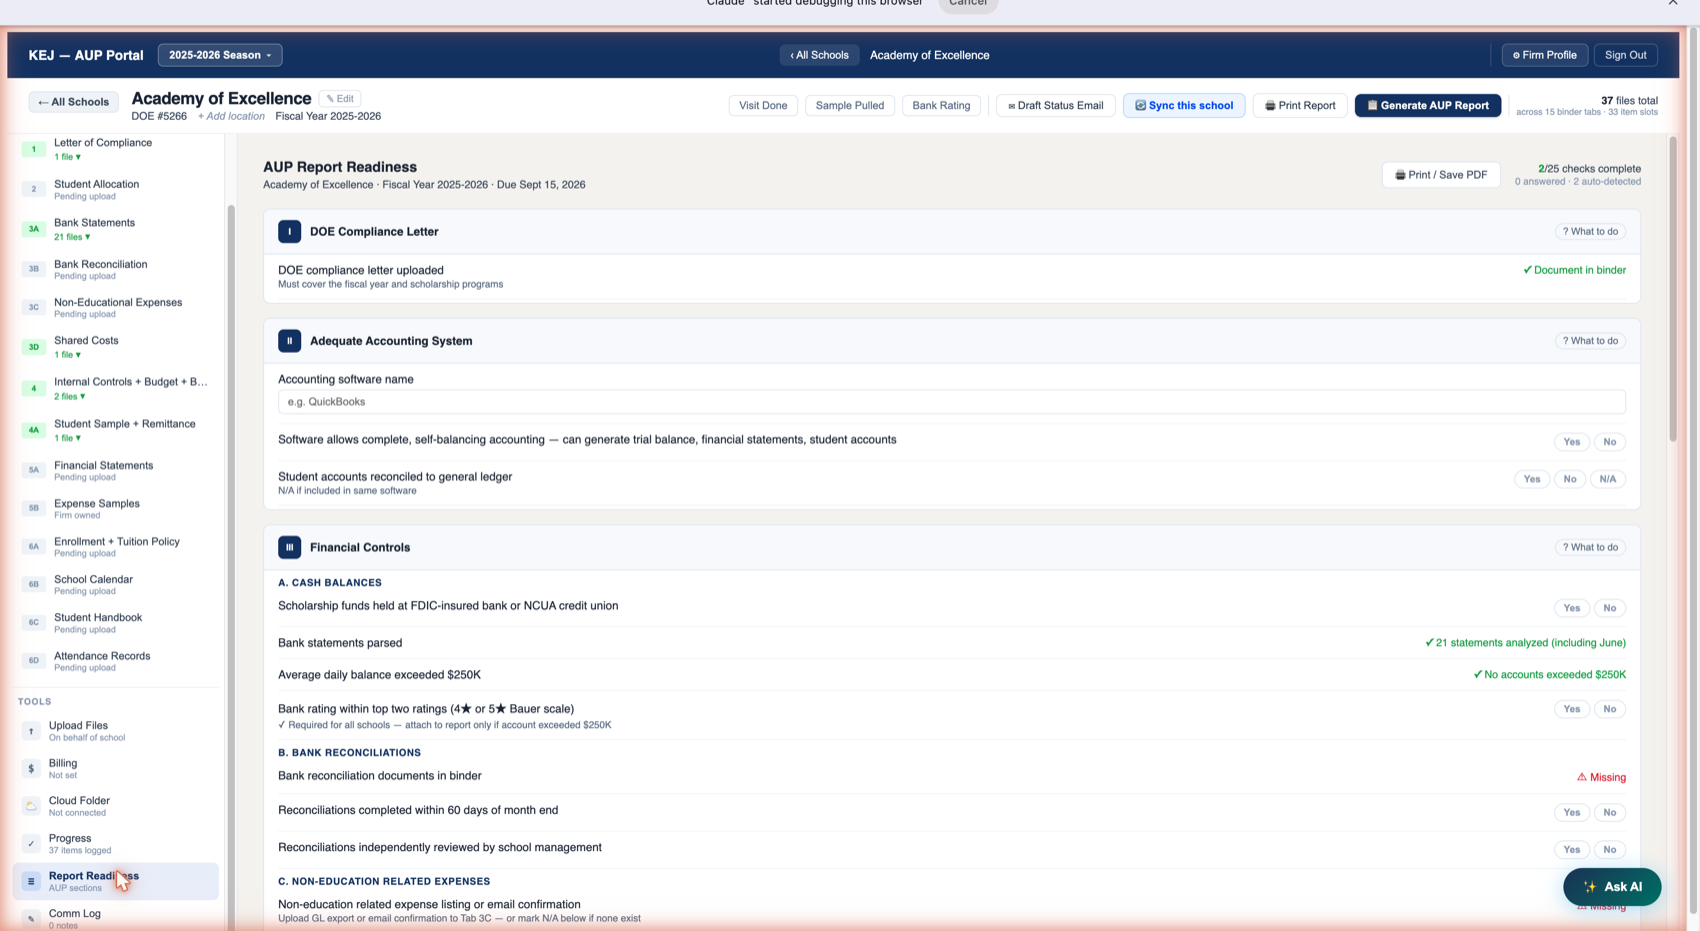
Task: Click the 4A badge beside Student Sample + Remittance
Action: click(33, 430)
